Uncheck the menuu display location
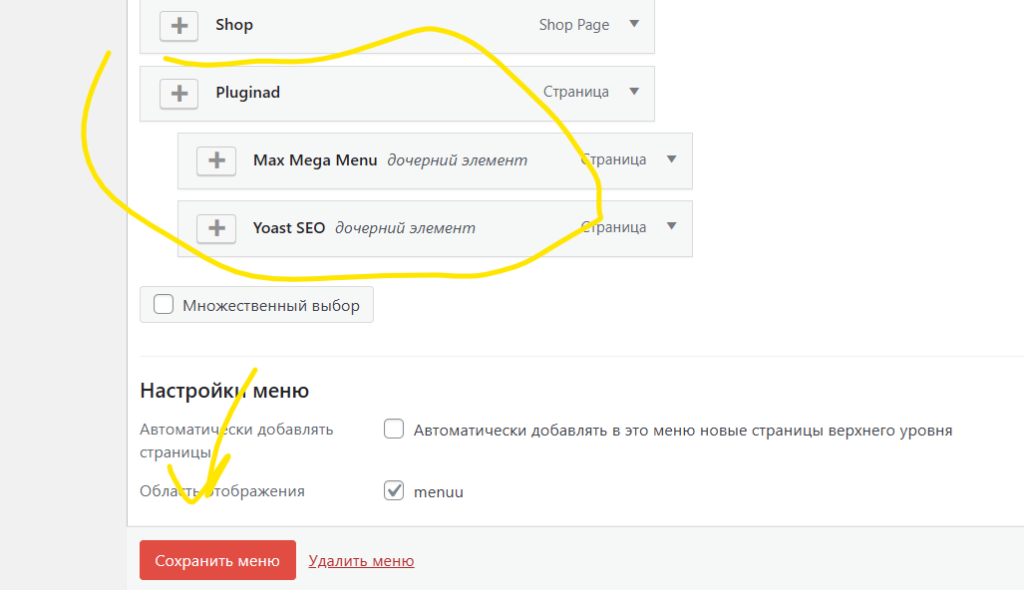This screenshot has width=1024, height=590. tap(394, 490)
